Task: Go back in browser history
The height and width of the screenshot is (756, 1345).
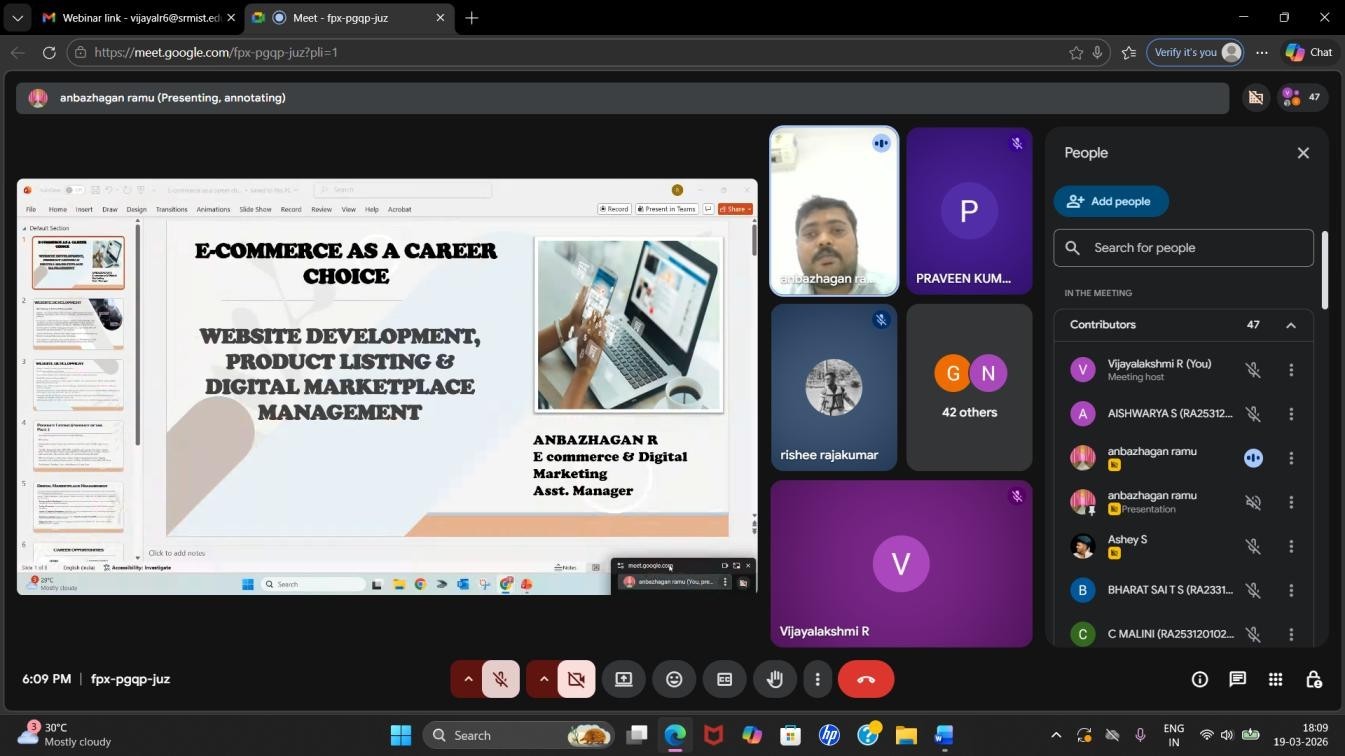Action: point(17,52)
